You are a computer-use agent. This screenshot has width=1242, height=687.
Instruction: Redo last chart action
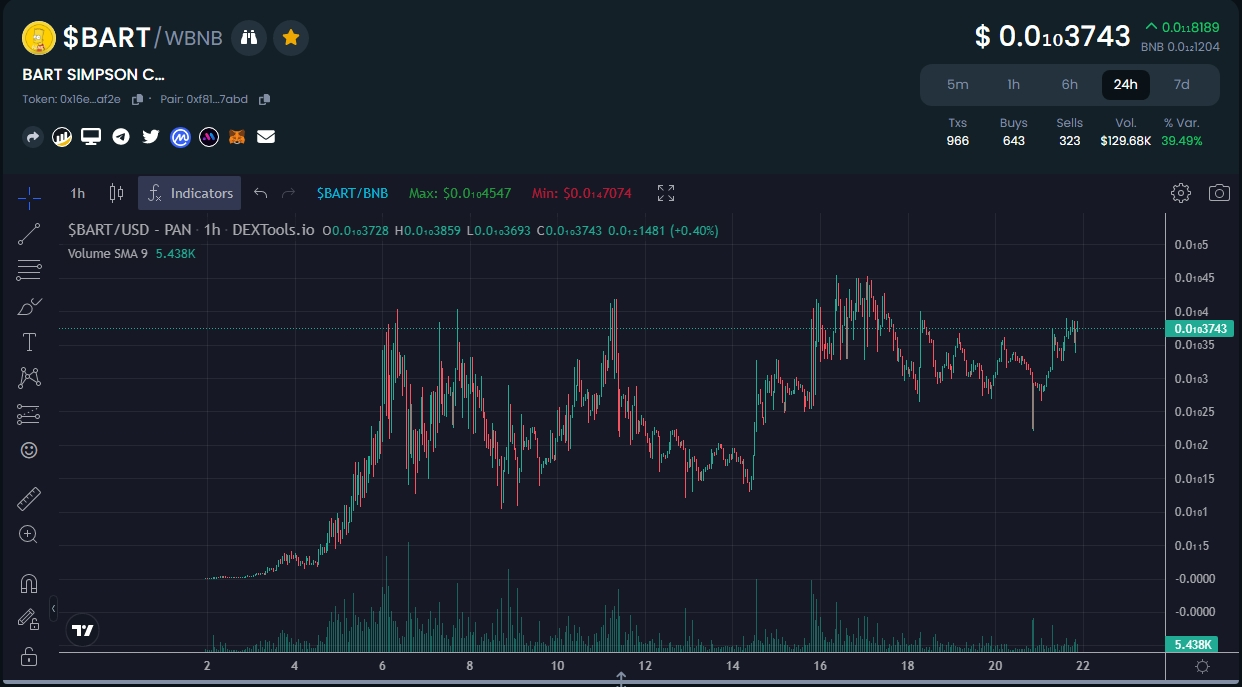pyautogui.click(x=289, y=193)
